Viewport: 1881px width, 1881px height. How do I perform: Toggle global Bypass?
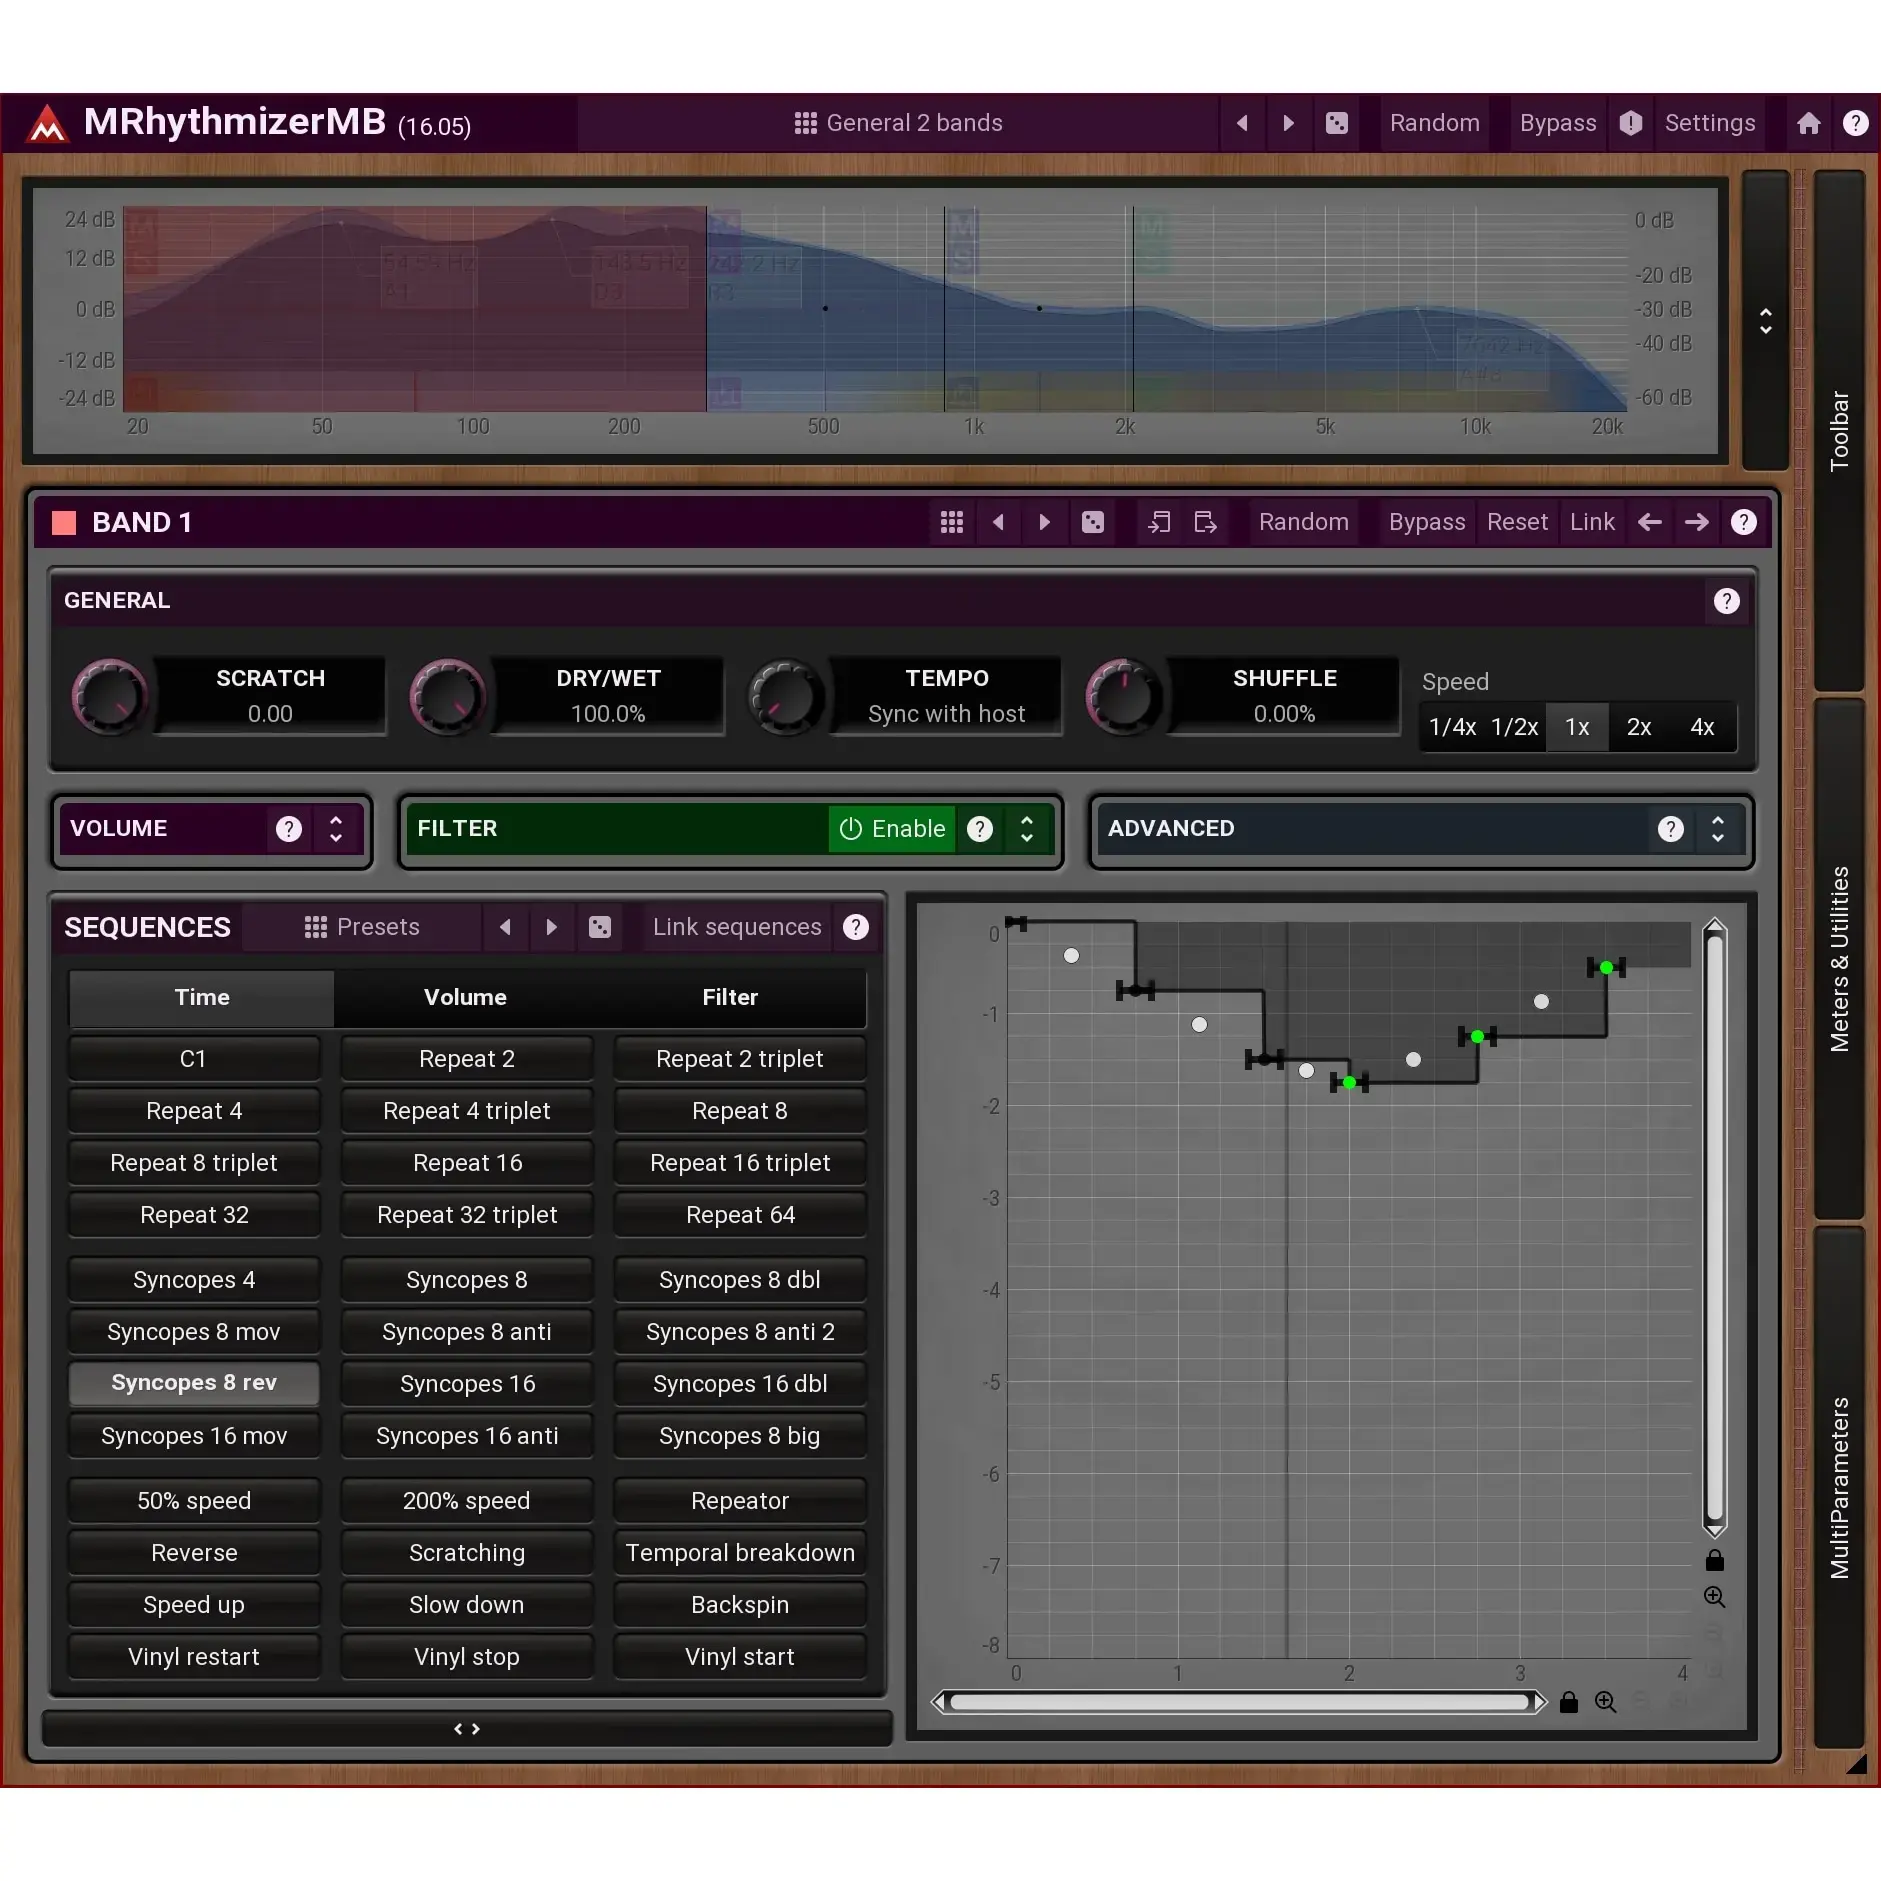[1558, 123]
